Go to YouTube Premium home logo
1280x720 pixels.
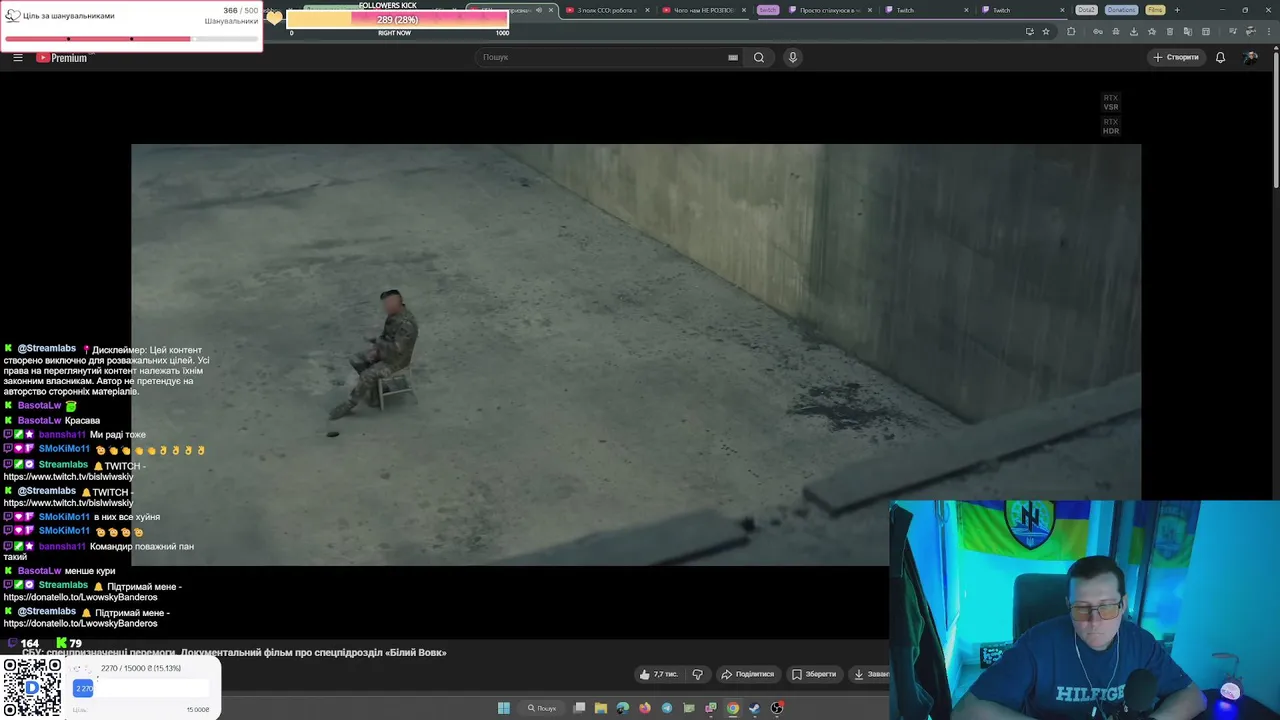[62, 57]
